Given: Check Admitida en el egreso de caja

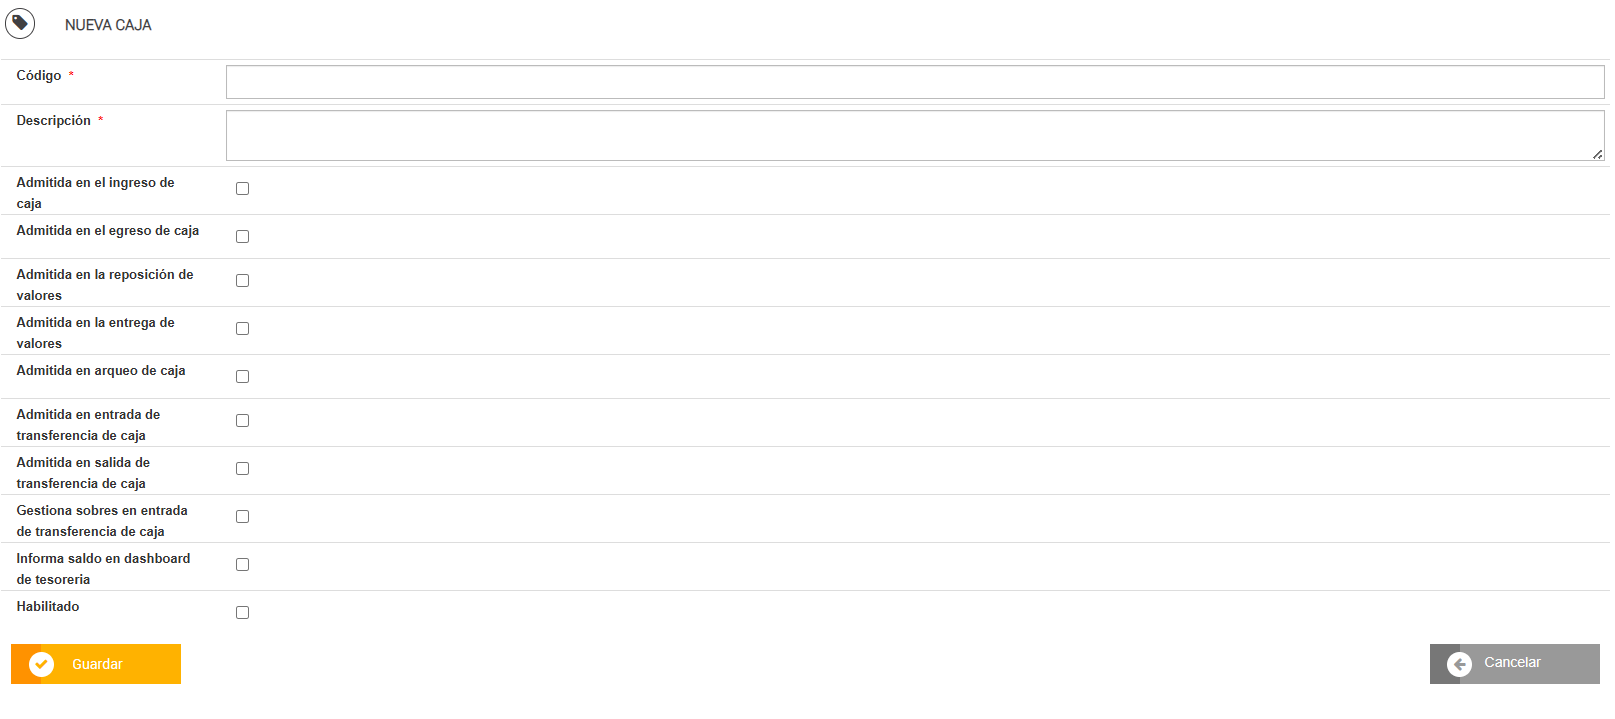Looking at the screenshot, I should [x=242, y=237].
